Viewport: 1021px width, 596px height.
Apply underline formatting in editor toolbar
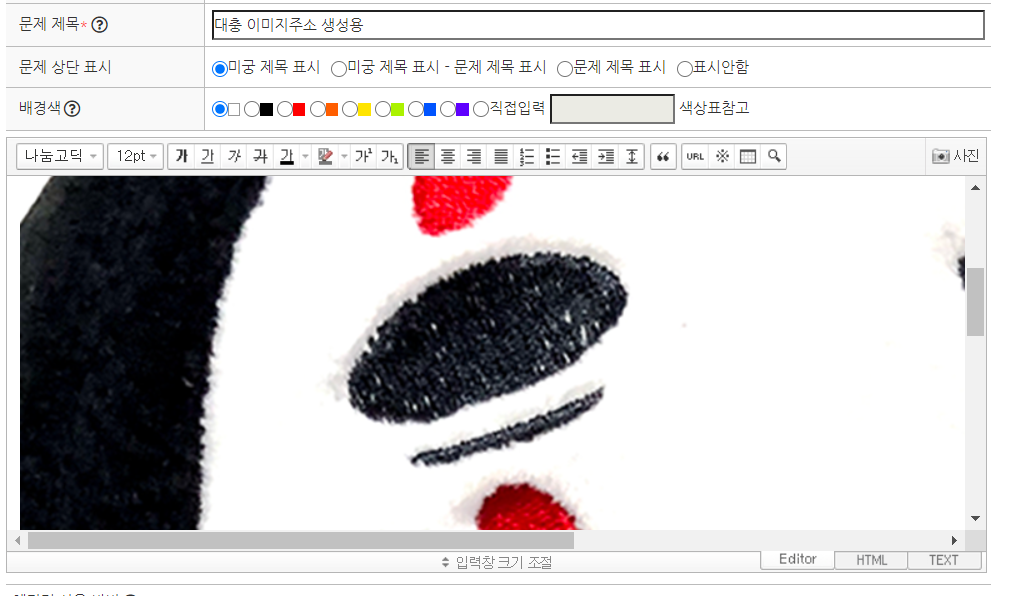[208, 156]
